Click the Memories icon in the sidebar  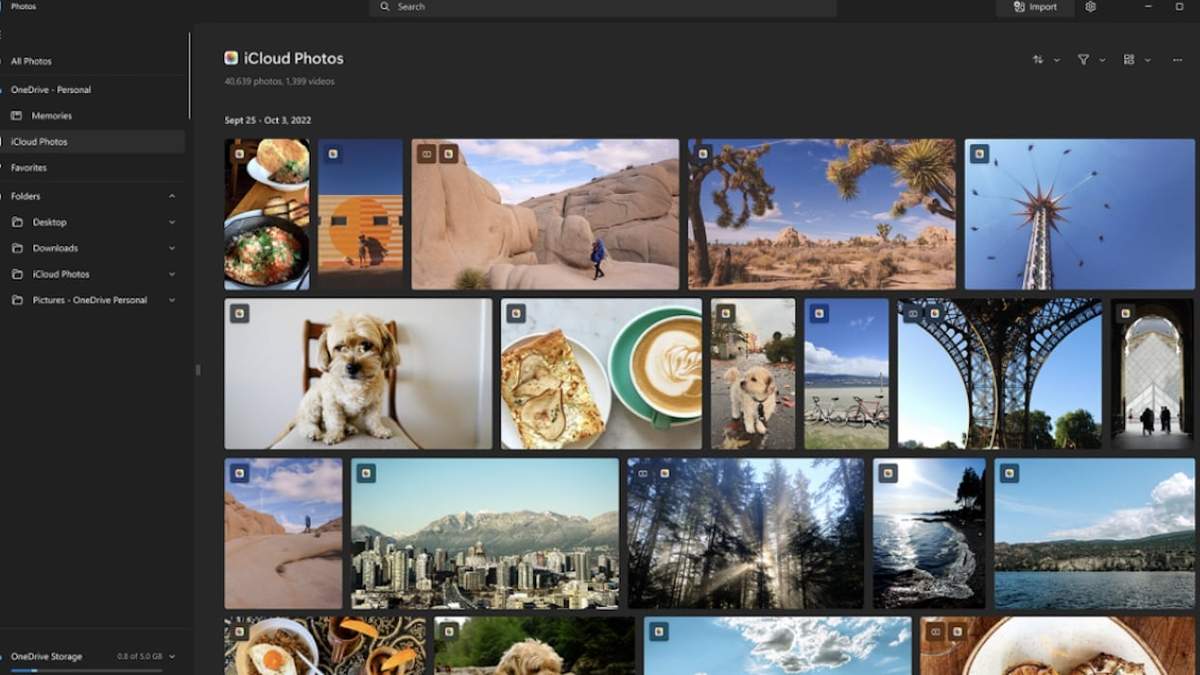[17, 116]
